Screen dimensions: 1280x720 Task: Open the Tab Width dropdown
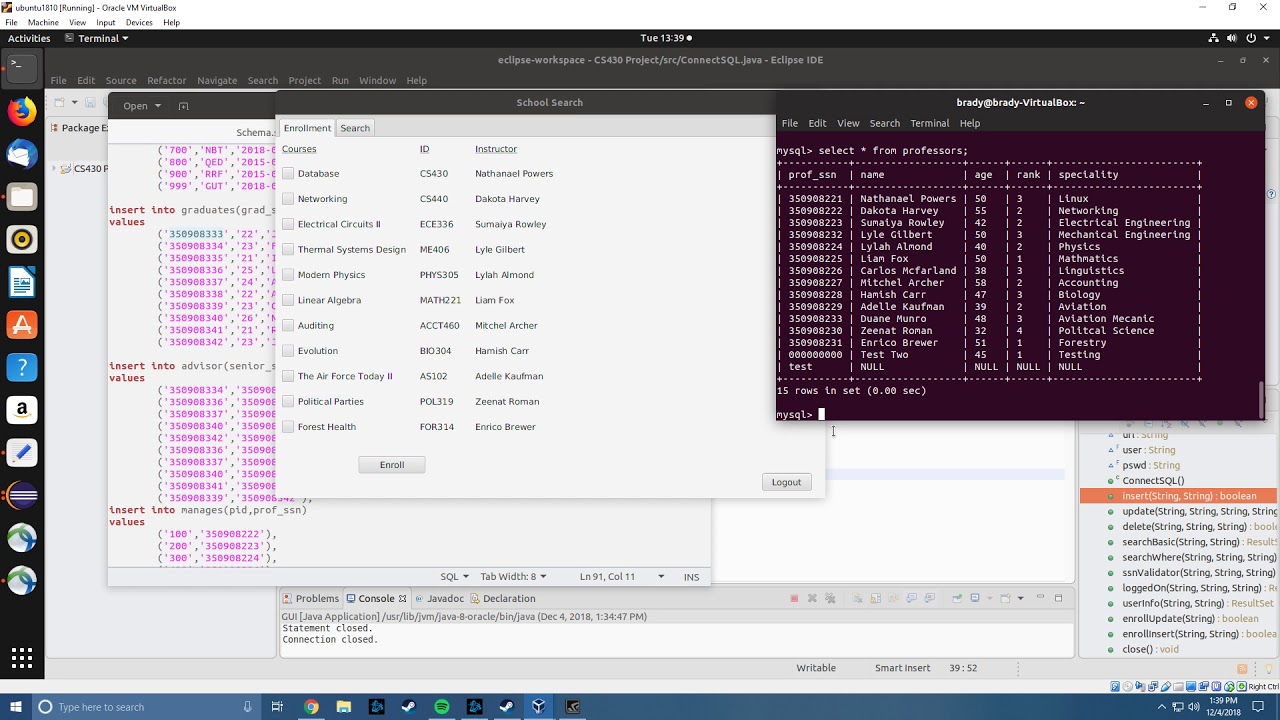(x=514, y=577)
